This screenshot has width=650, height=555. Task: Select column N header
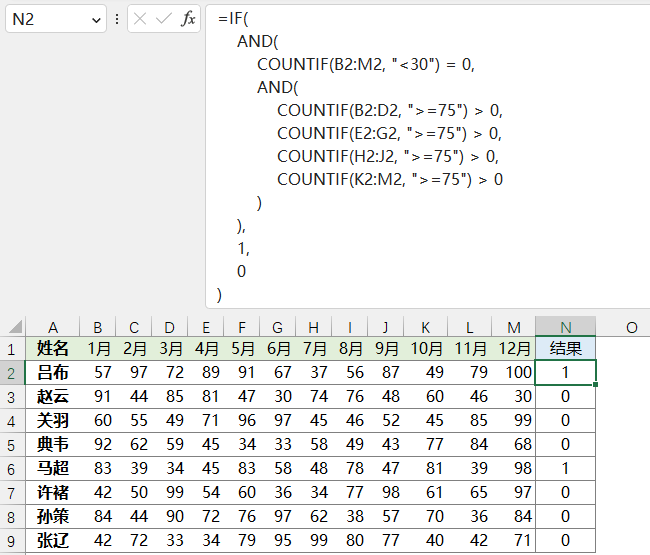(x=565, y=327)
